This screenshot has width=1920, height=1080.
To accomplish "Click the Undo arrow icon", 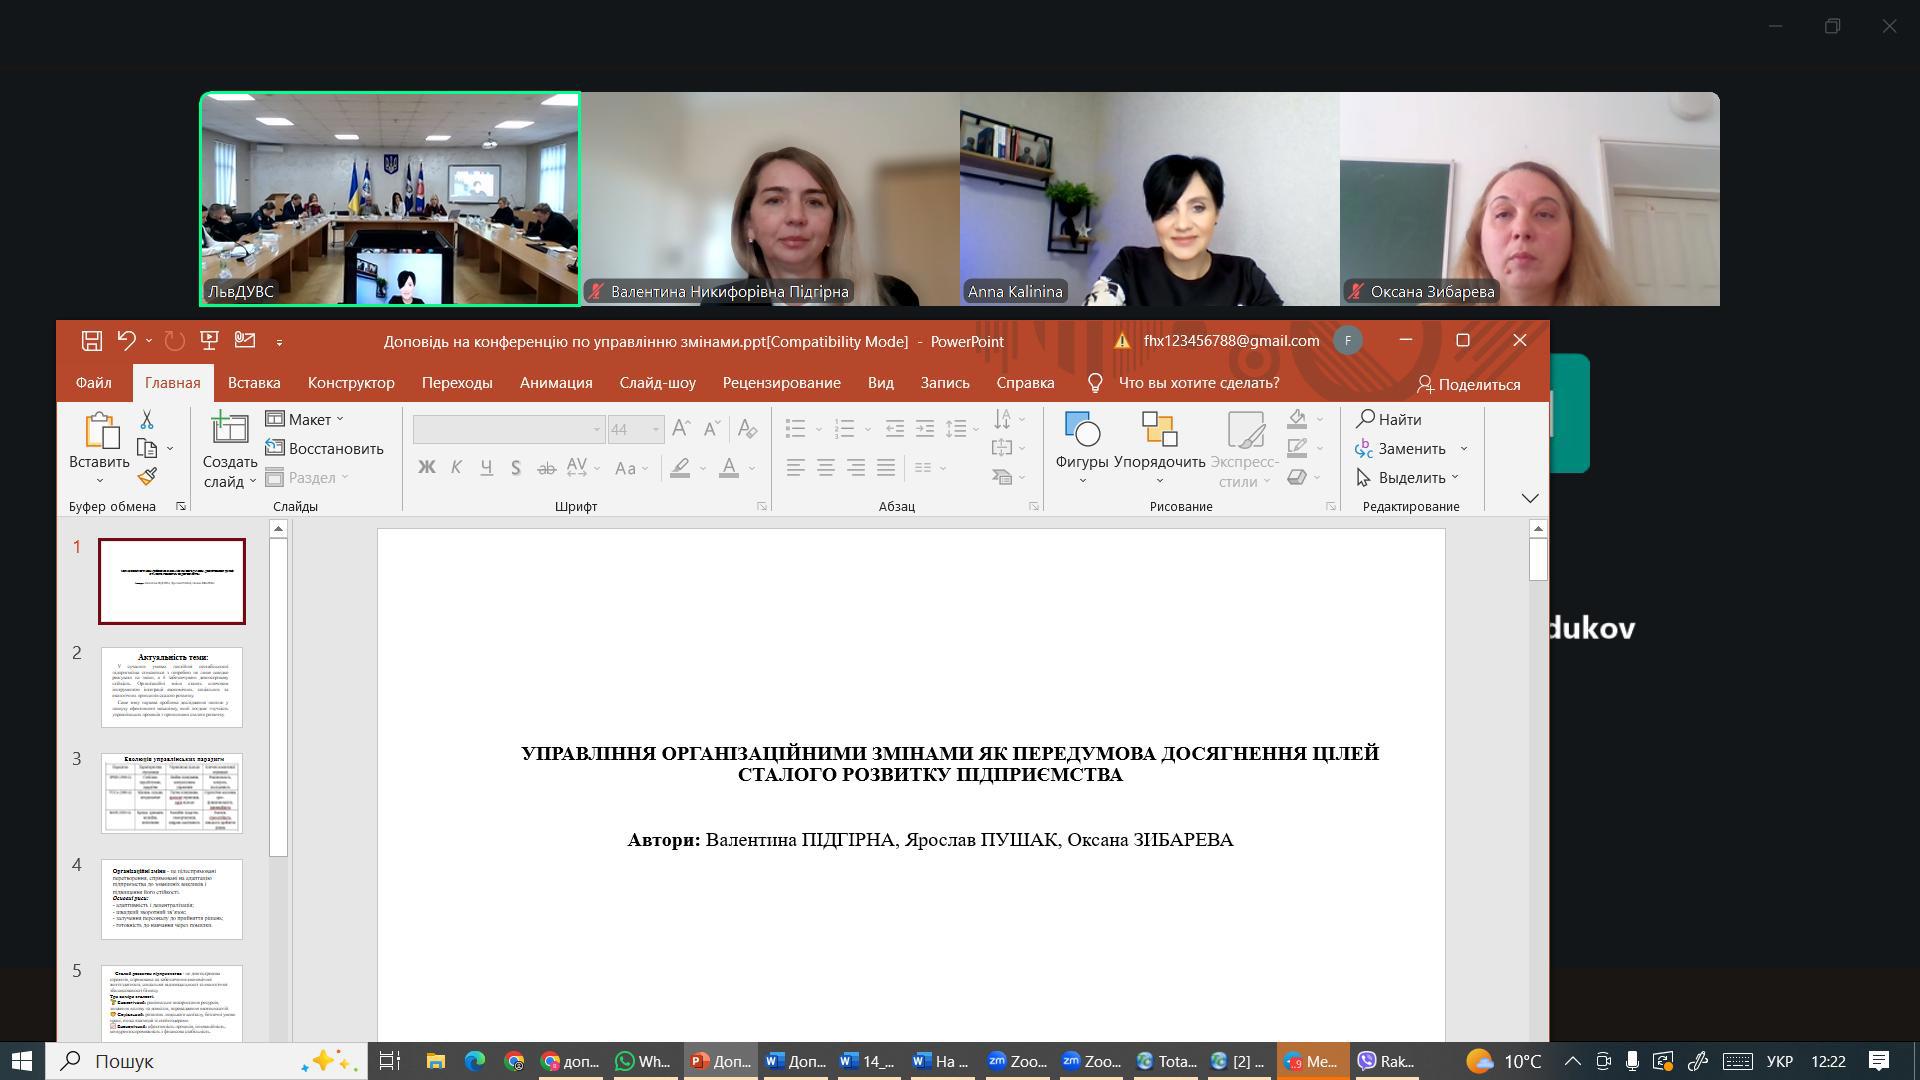I will click(126, 341).
